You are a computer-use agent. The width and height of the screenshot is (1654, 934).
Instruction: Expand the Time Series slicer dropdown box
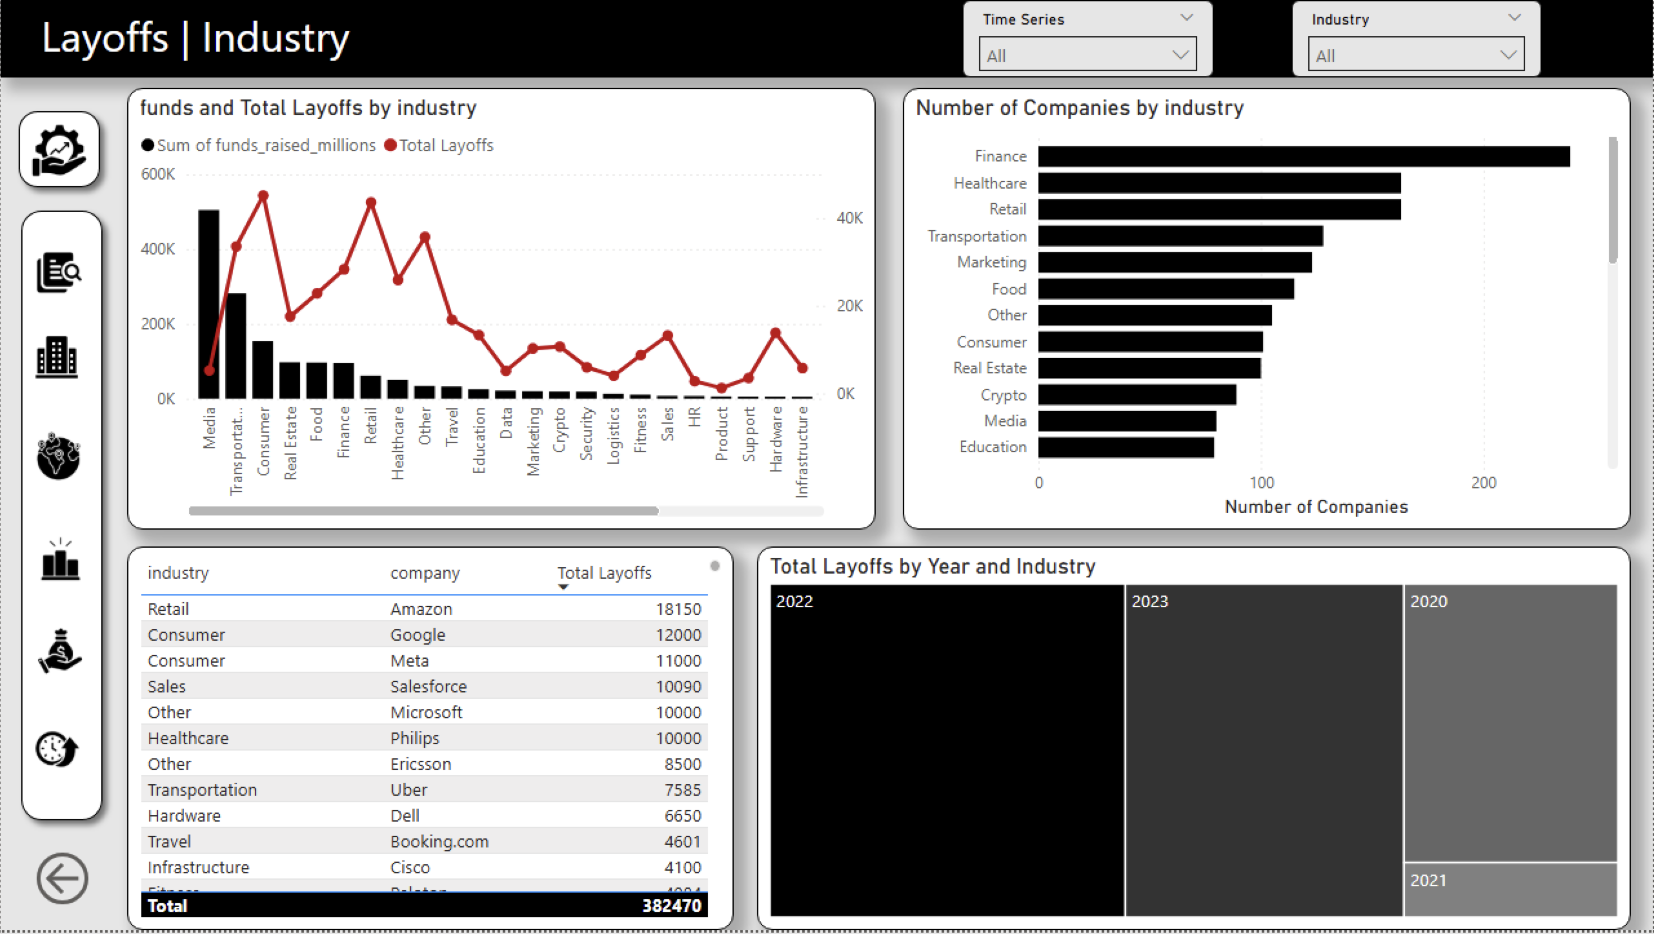pyautogui.click(x=1087, y=55)
